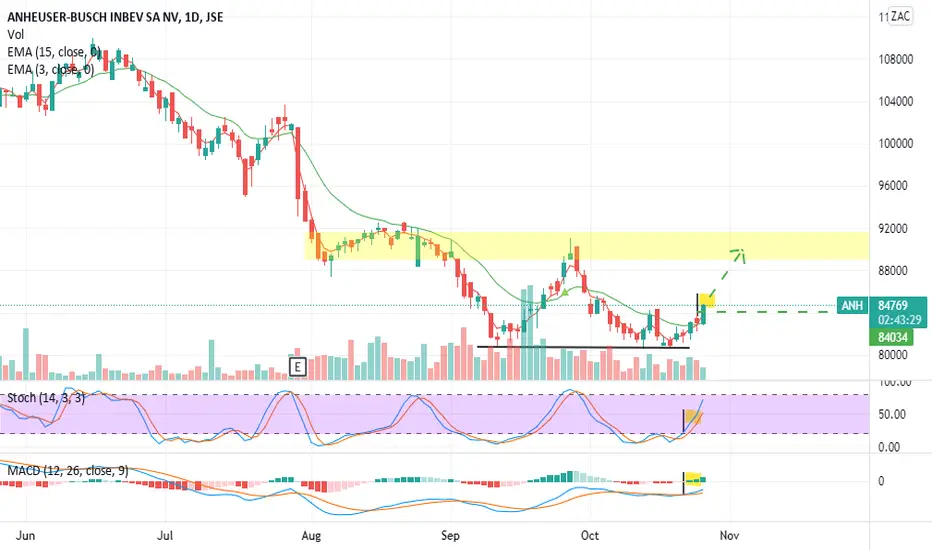Select the EMA (3, close, 0) indicator label
The height and width of the screenshot is (550, 932).
pos(51,70)
